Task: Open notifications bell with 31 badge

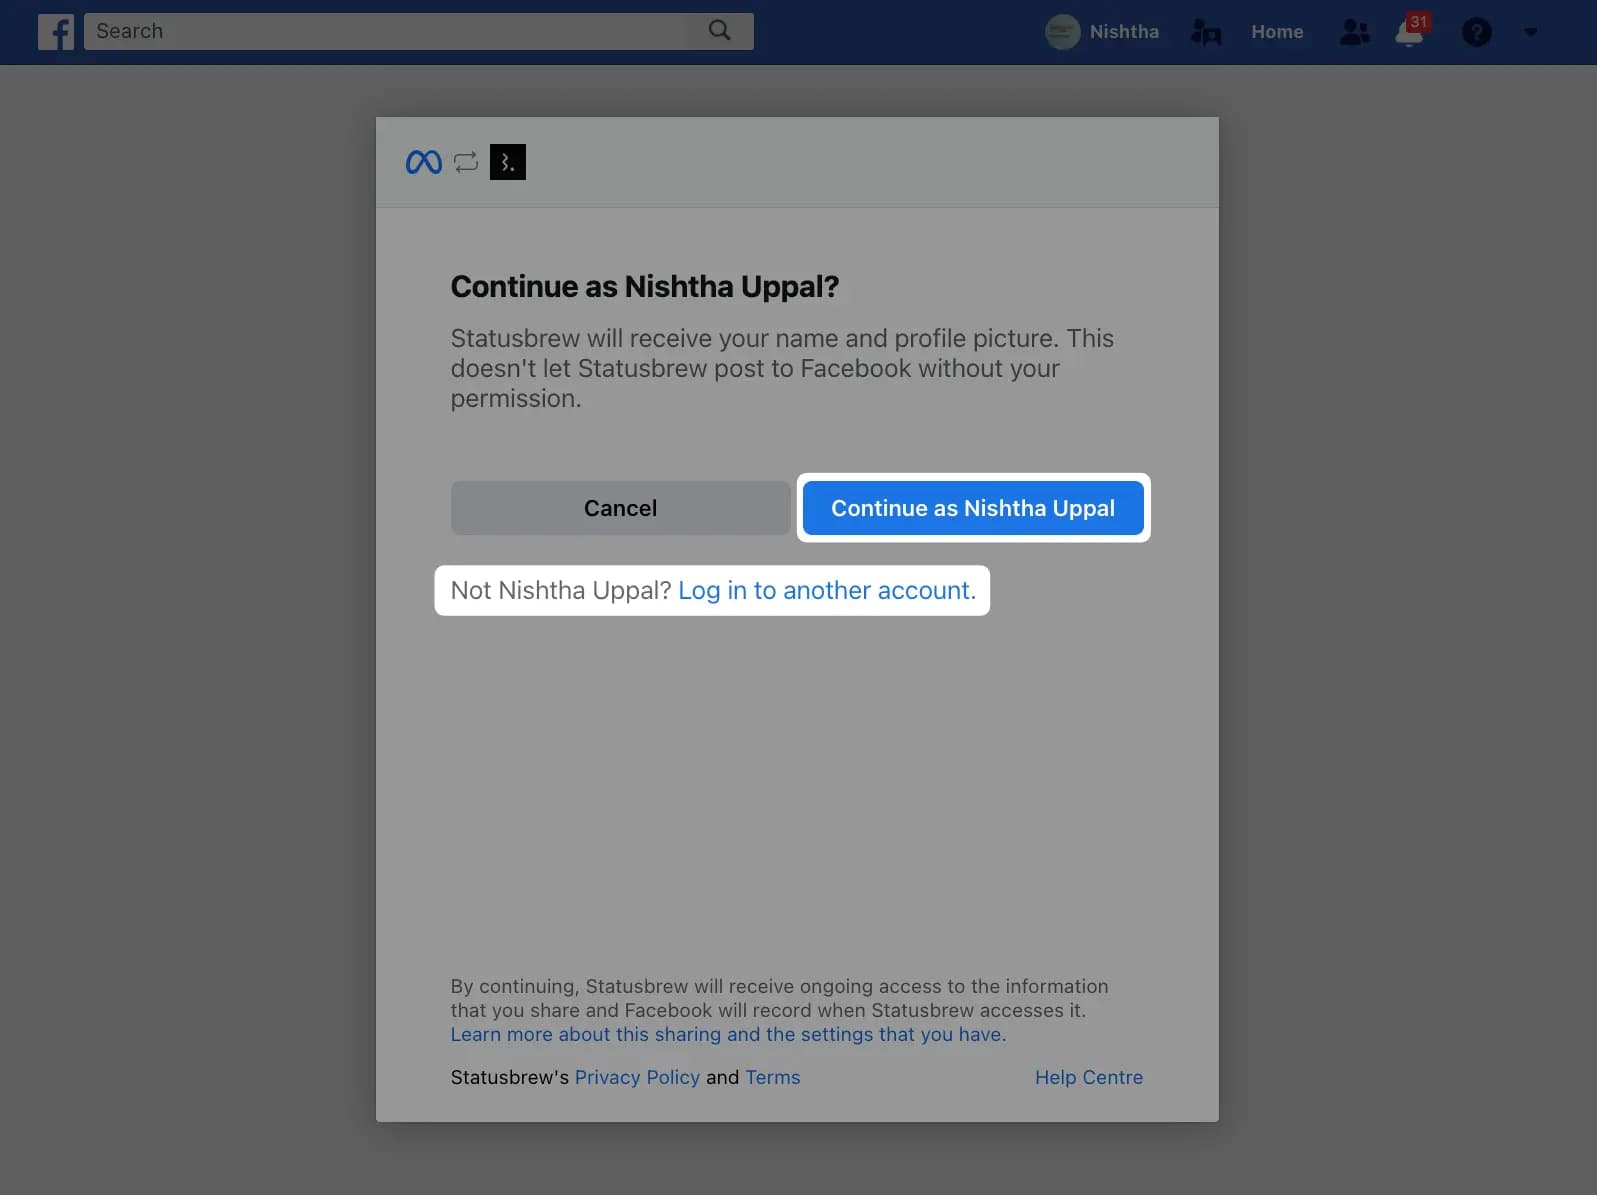Action: pyautogui.click(x=1411, y=31)
